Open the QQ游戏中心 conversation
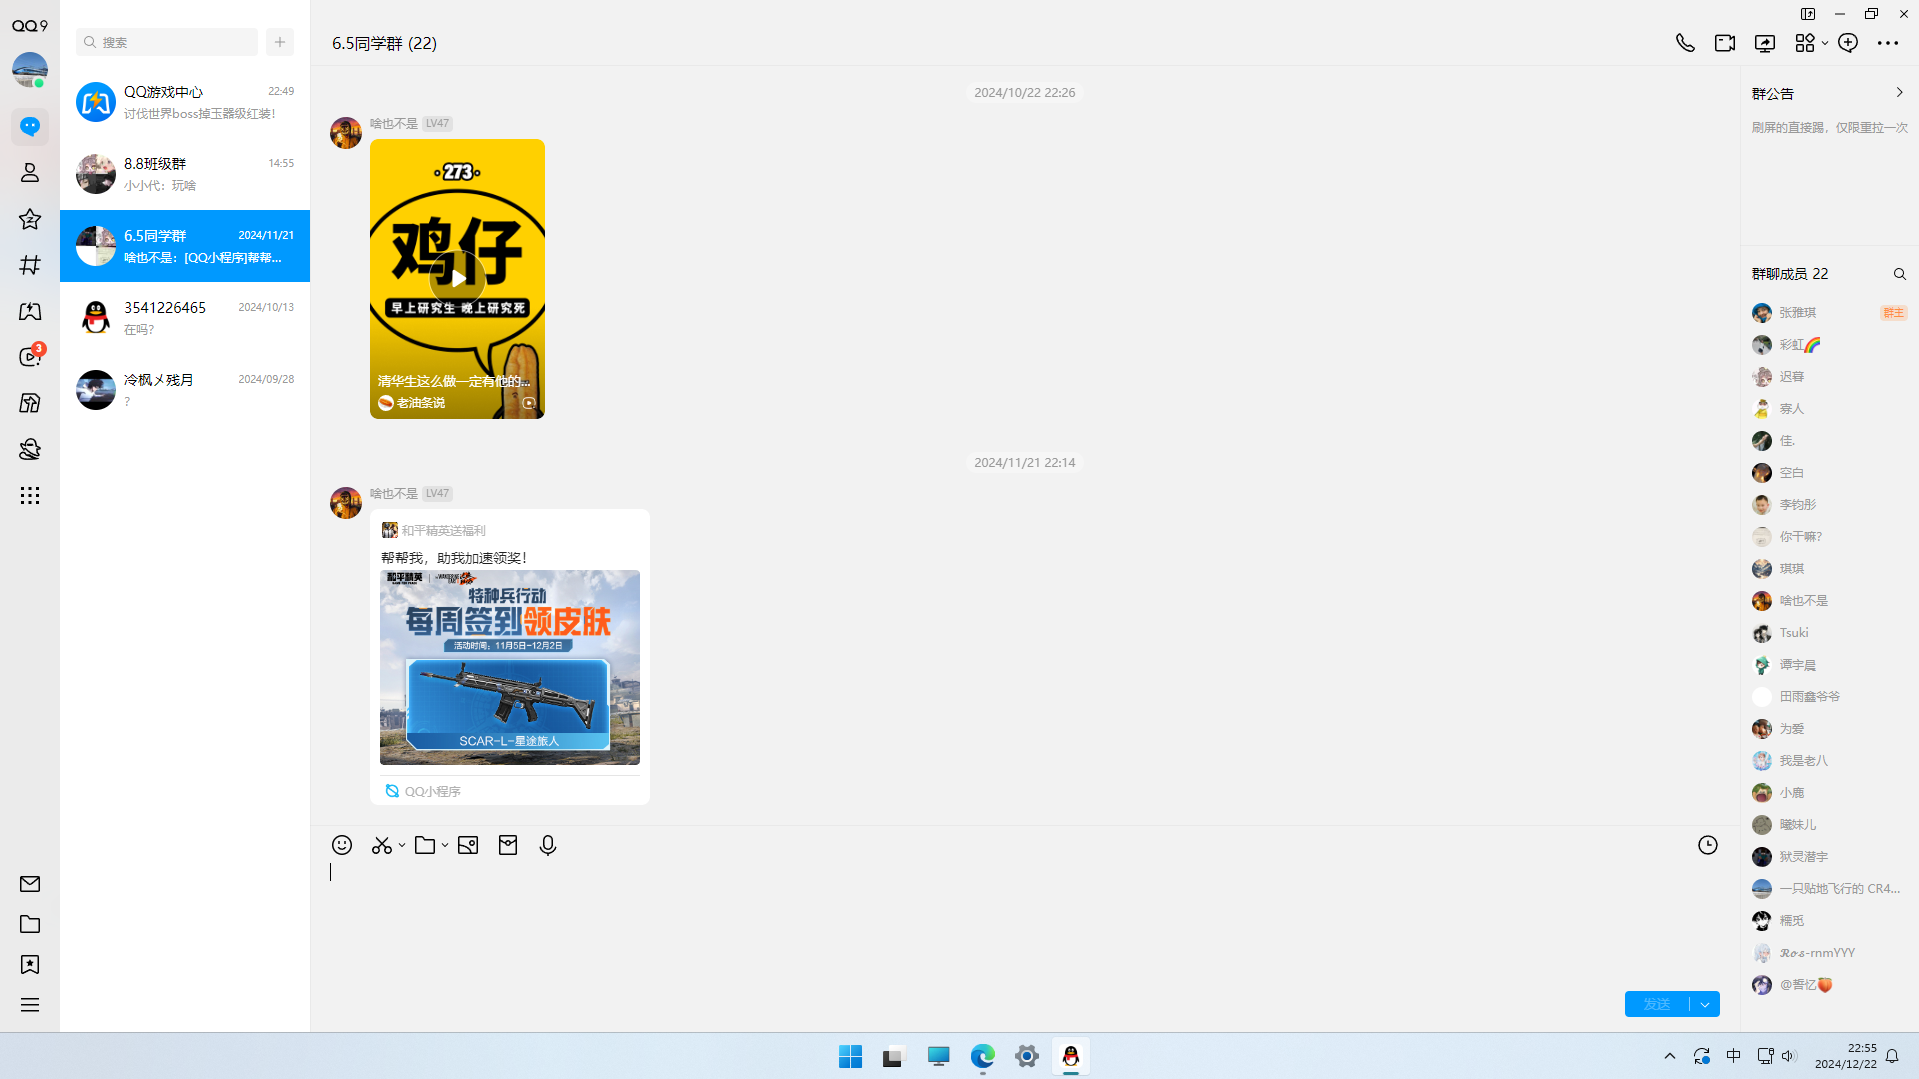This screenshot has width=1919, height=1079. pyautogui.click(x=185, y=102)
